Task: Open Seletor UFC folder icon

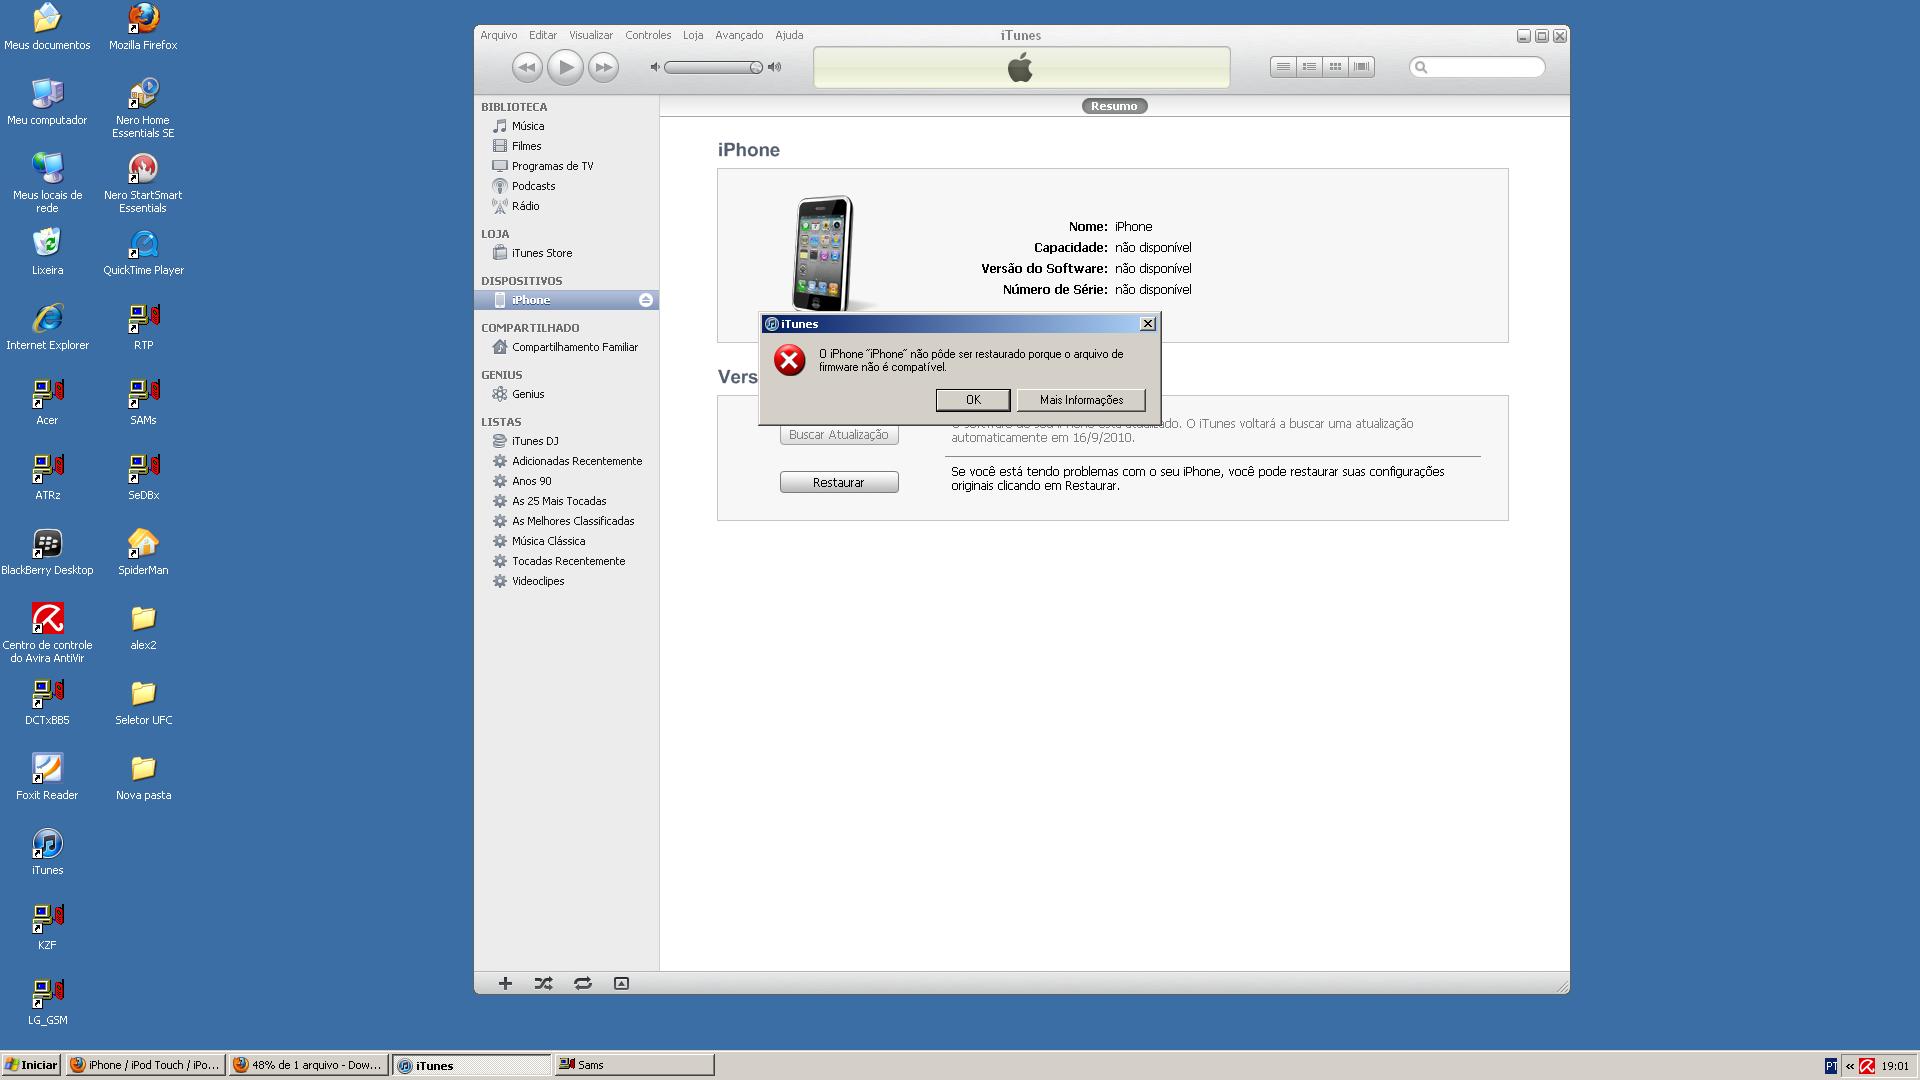Action: [143, 702]
